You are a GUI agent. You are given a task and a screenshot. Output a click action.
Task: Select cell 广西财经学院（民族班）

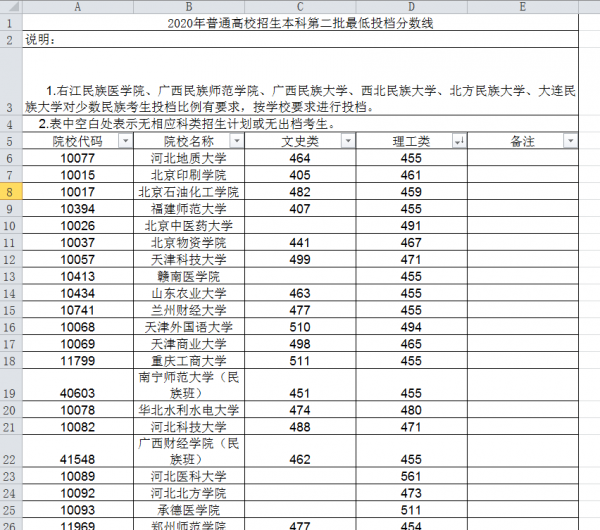(189, 451)
